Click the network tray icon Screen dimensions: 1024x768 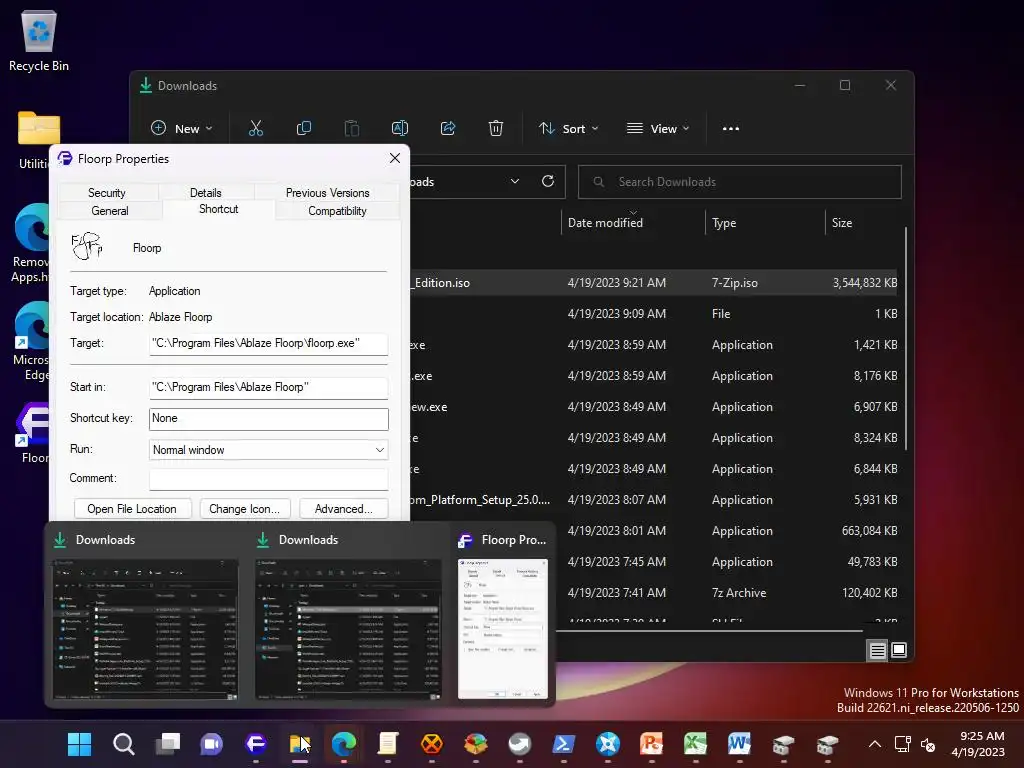click(903, 744)
